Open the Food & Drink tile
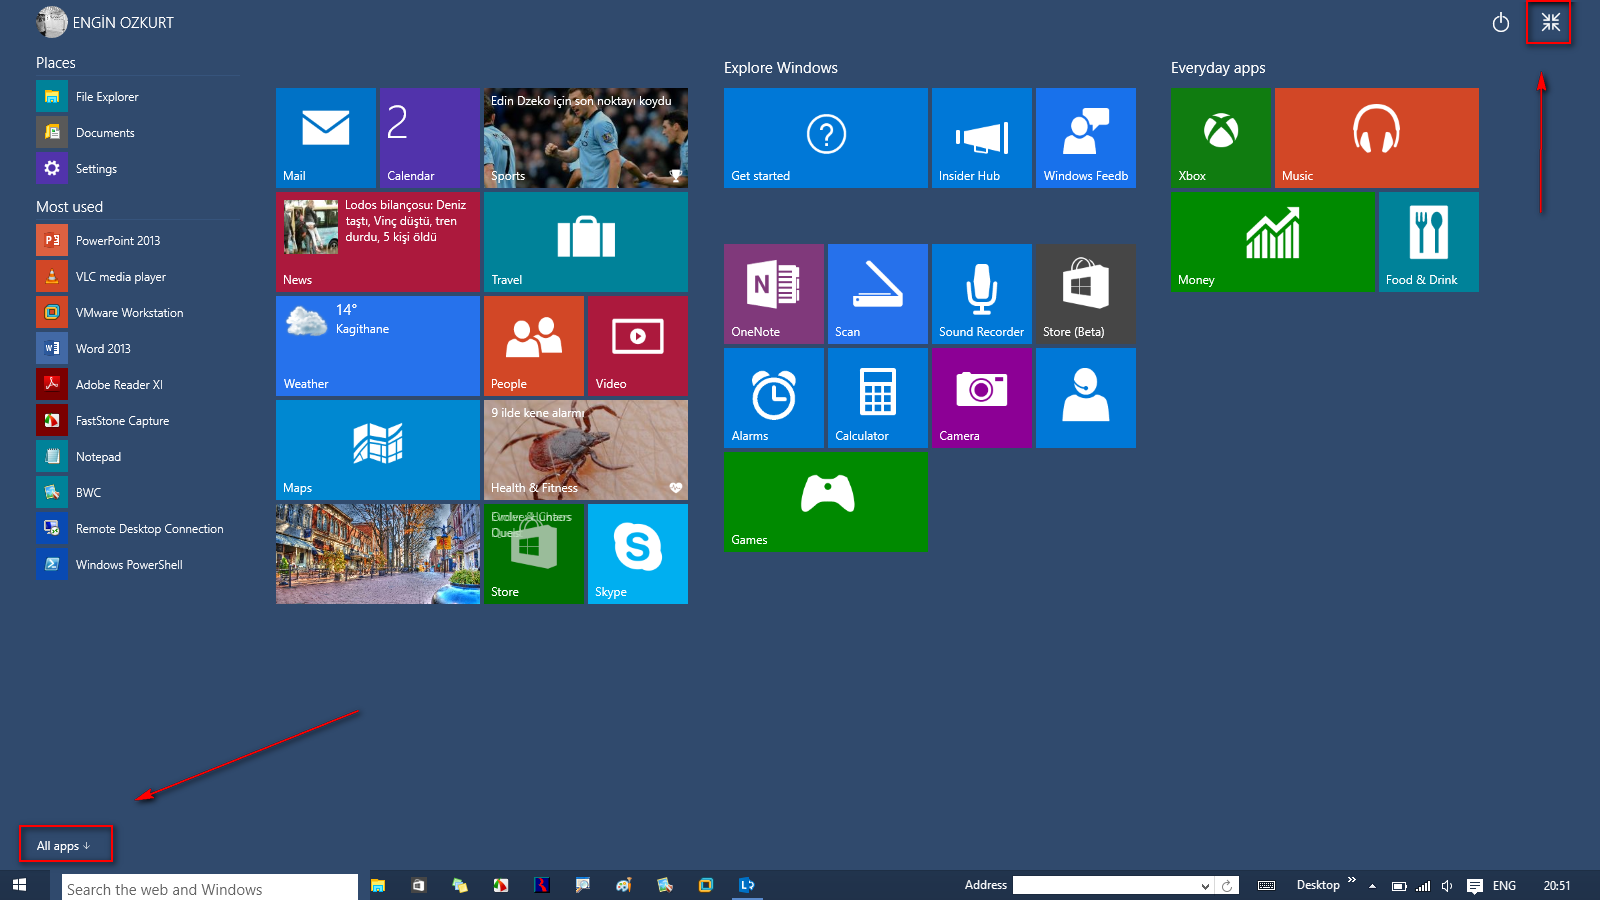The height and width of the screenshot is (900, 1600). click(x=1429, y=242)
